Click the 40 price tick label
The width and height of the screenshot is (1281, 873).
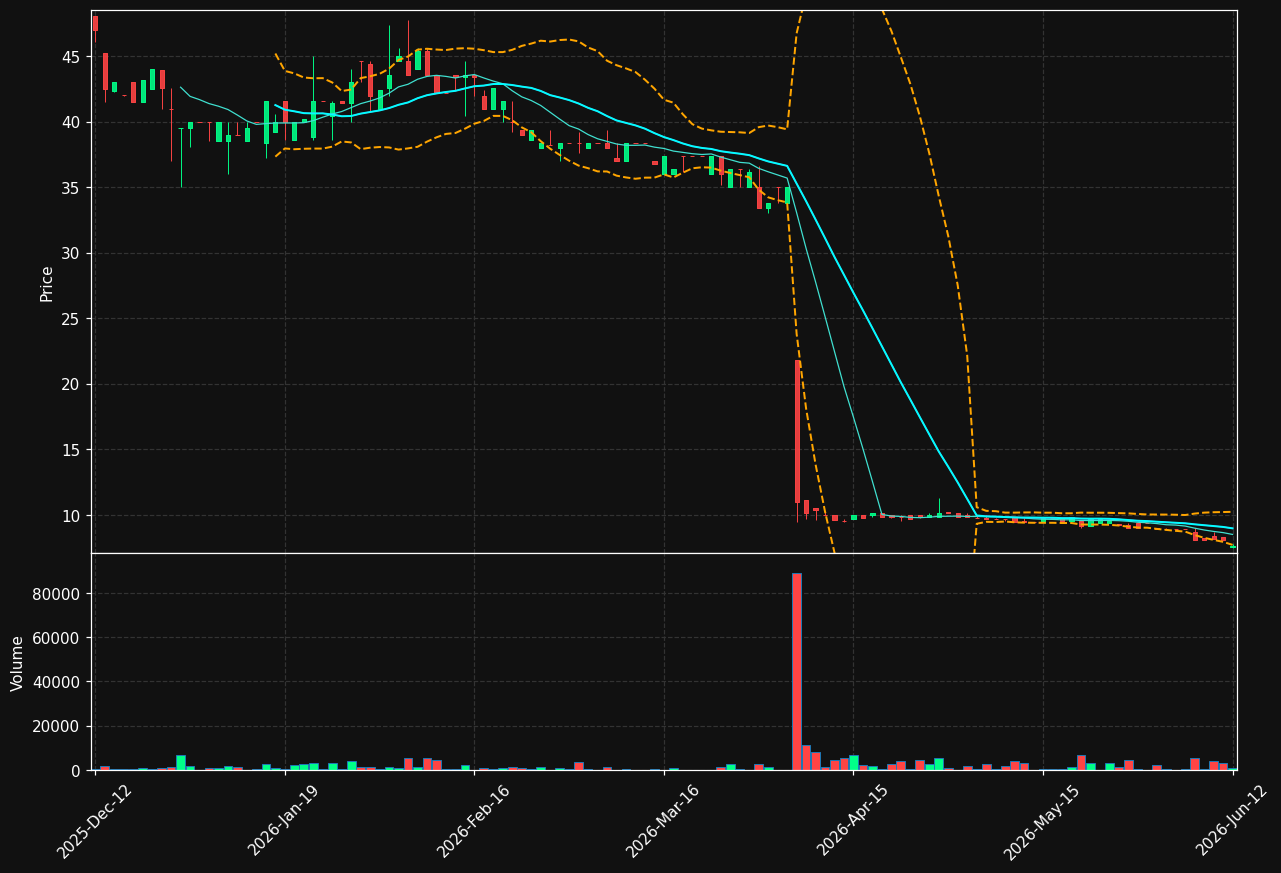coord(72,123)
